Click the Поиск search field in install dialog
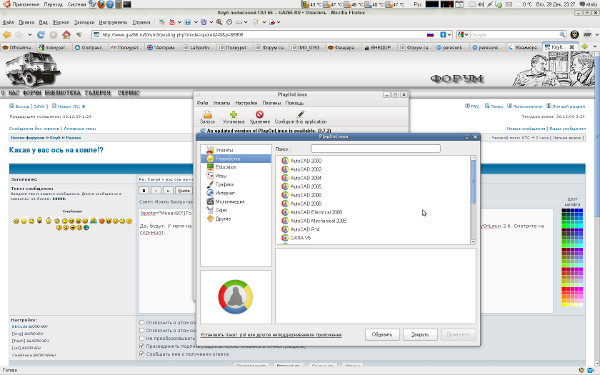Screen dimensions: 600x375 [375, 148]
